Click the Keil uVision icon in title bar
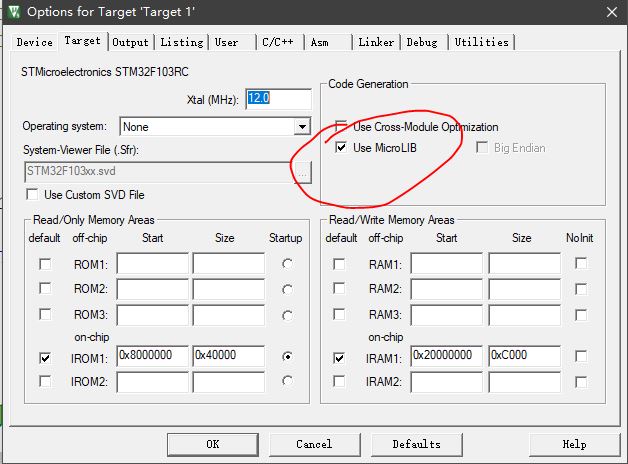 pyautogui.click(x=14, y=12)
